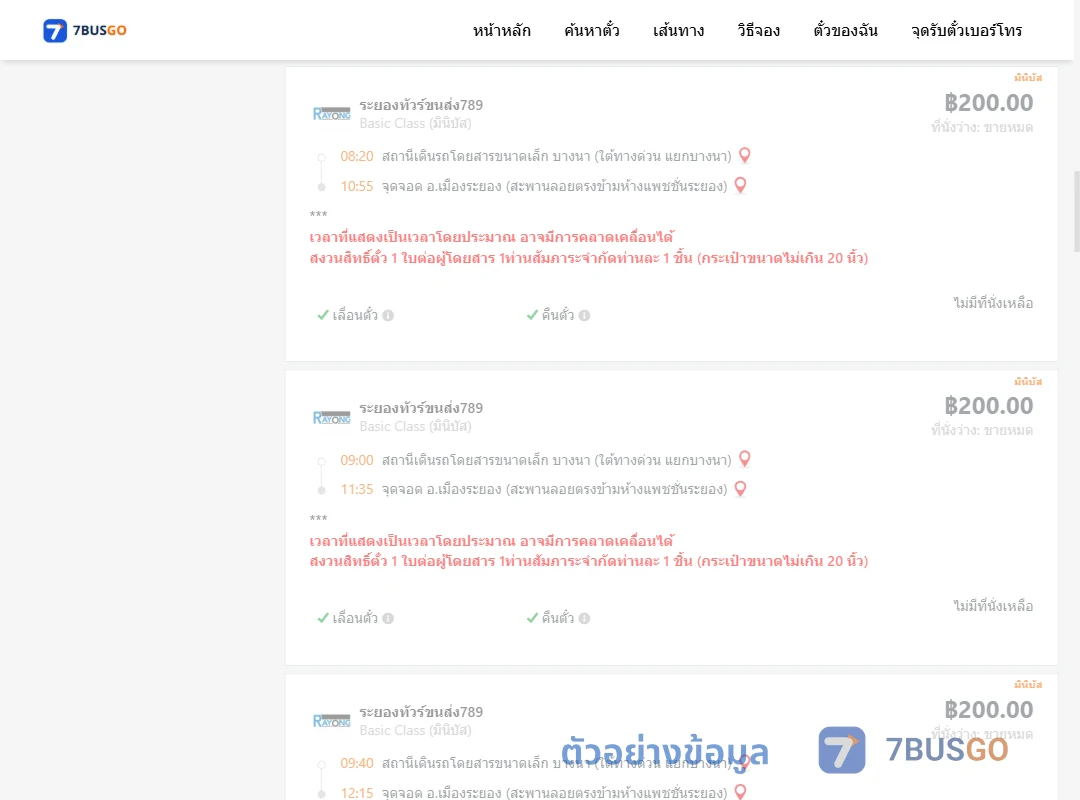Click the 11:35 arrival time

(x=357, y=489)
